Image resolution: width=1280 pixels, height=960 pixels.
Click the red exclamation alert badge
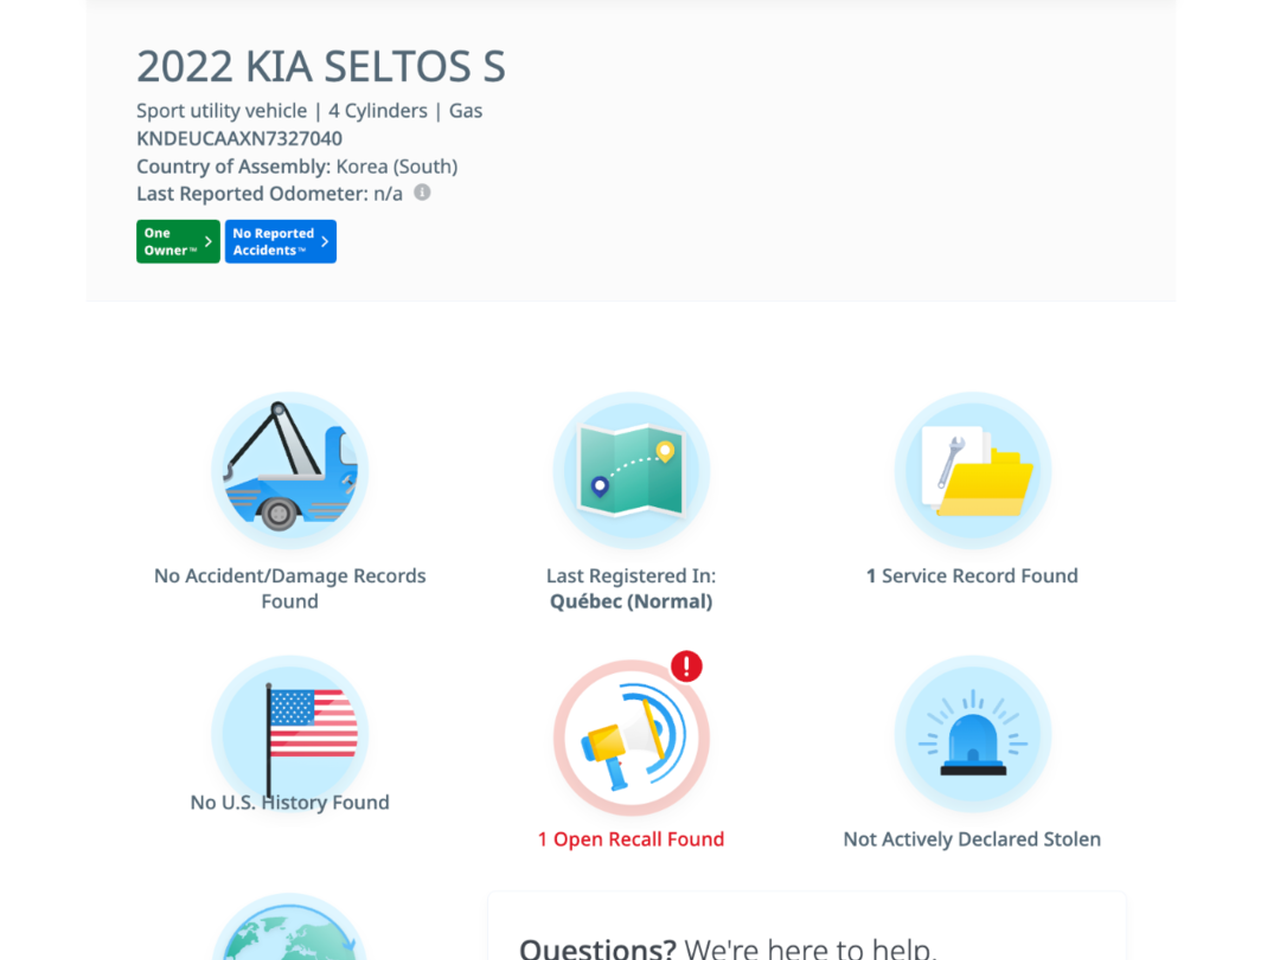tap(686, 666)
